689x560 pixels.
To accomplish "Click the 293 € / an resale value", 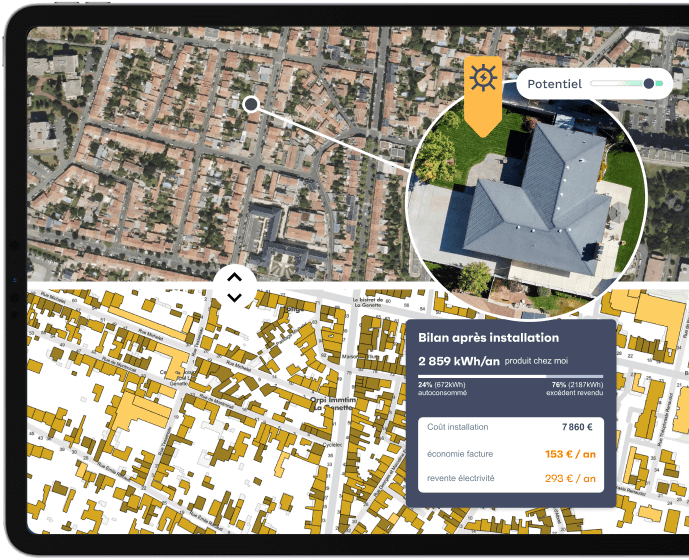I will pos(570,478).
